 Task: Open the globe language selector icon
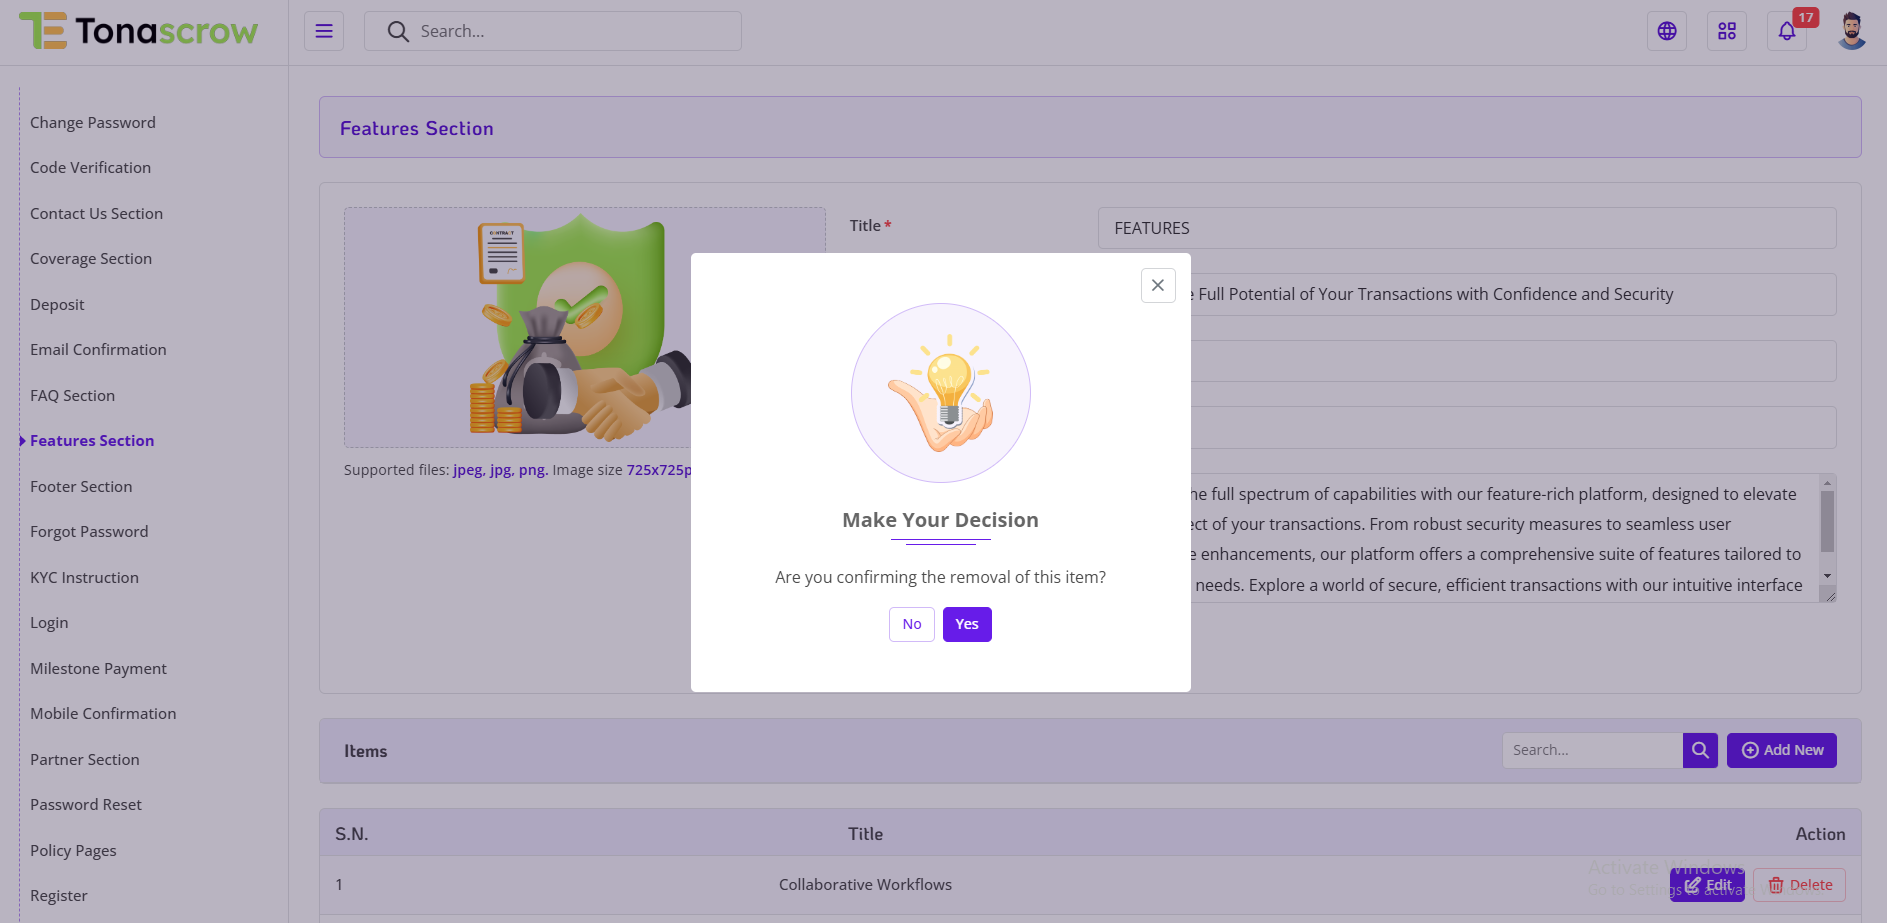(1666, 31)
